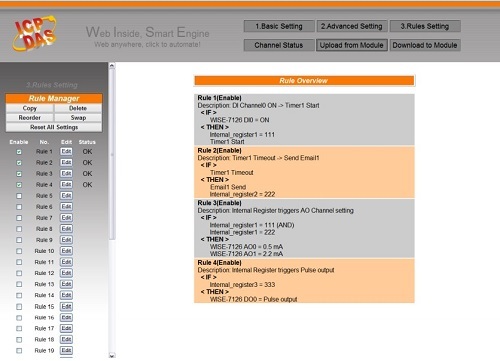Image resolution: width=500 pixels, height=361 pixels.
Task: Enable the Rule 9 checkbox
Action: (x=19, y=240)
